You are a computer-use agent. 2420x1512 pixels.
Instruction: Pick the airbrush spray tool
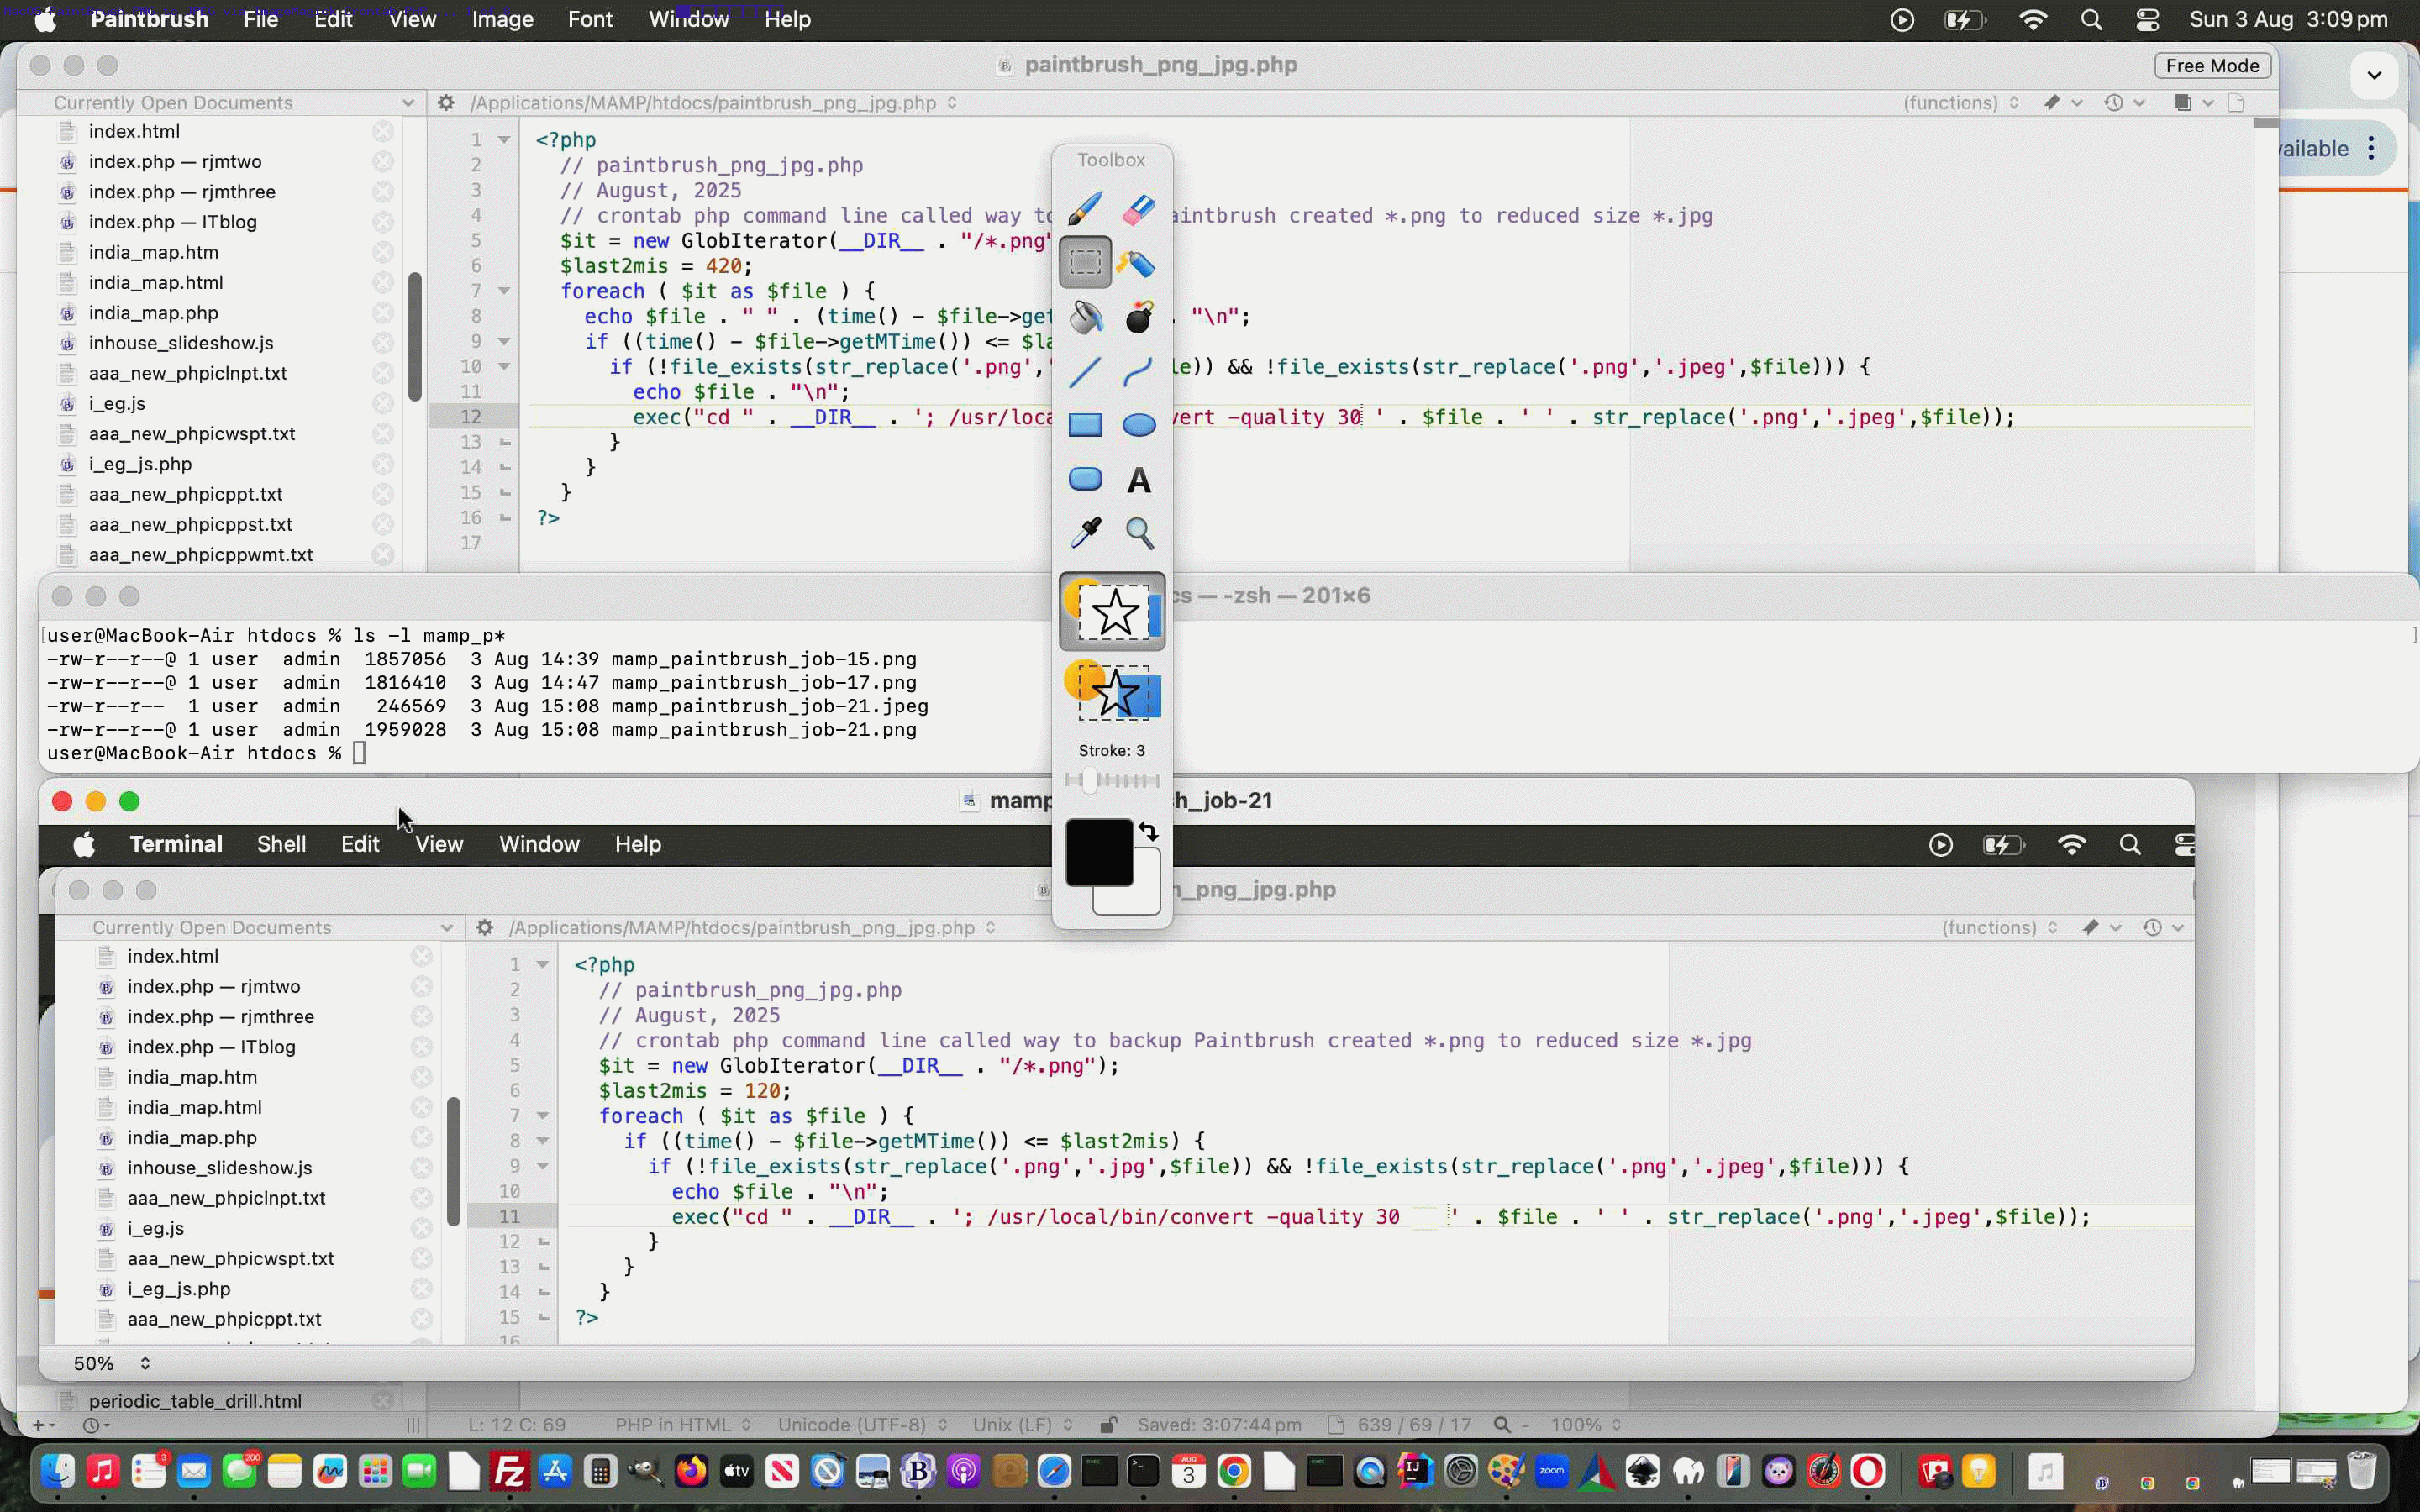1139,263
